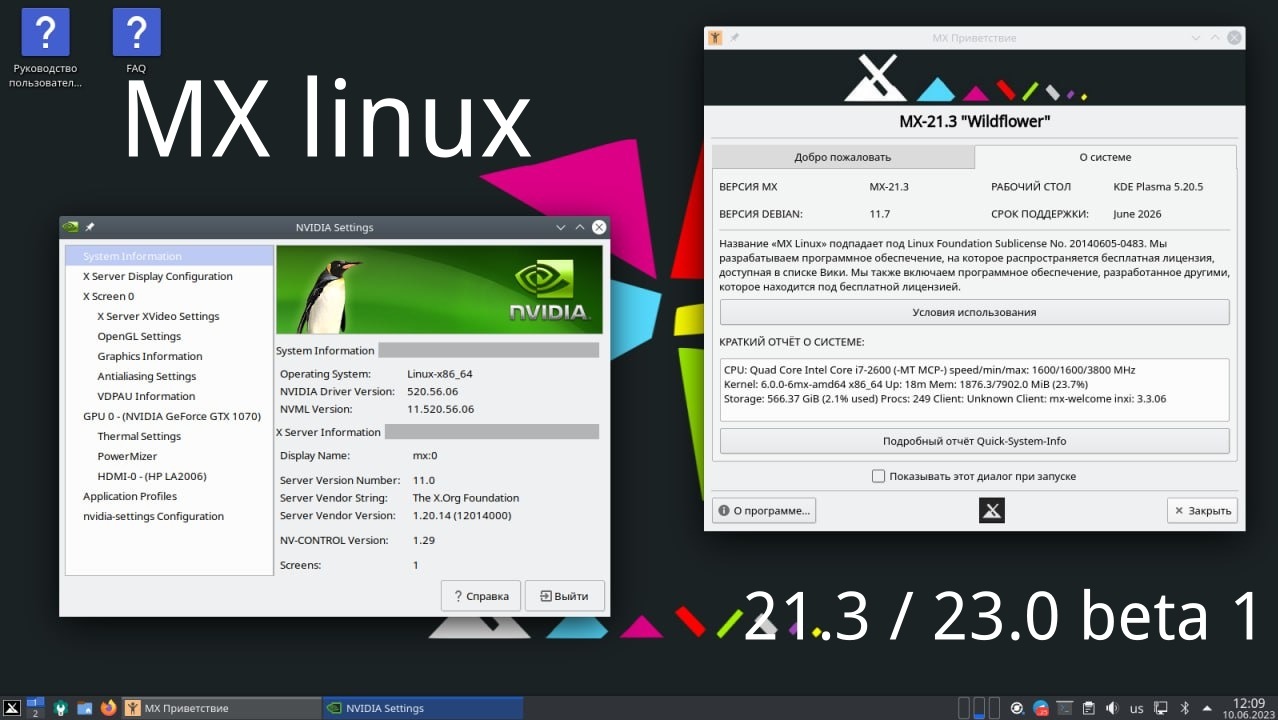The height and width of the screenshot is (720, 1278).
Task: Click the virtual desktop pager in taskbar
Action: 35,708
